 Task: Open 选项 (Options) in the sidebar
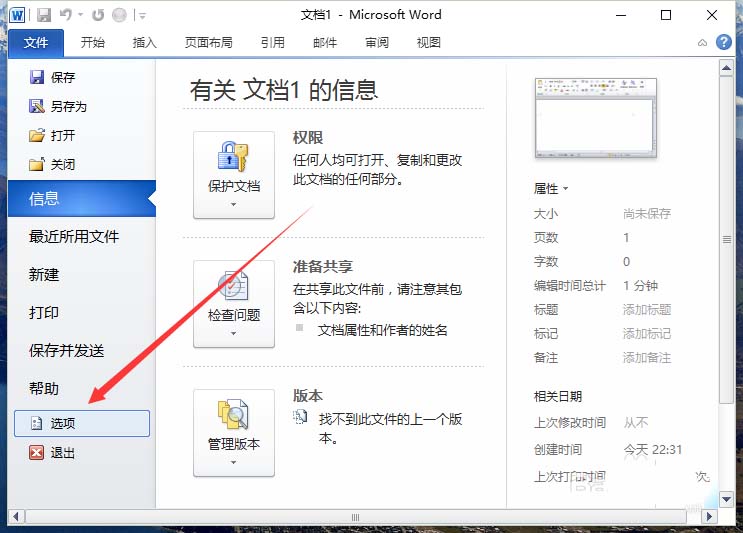[82, 423]
